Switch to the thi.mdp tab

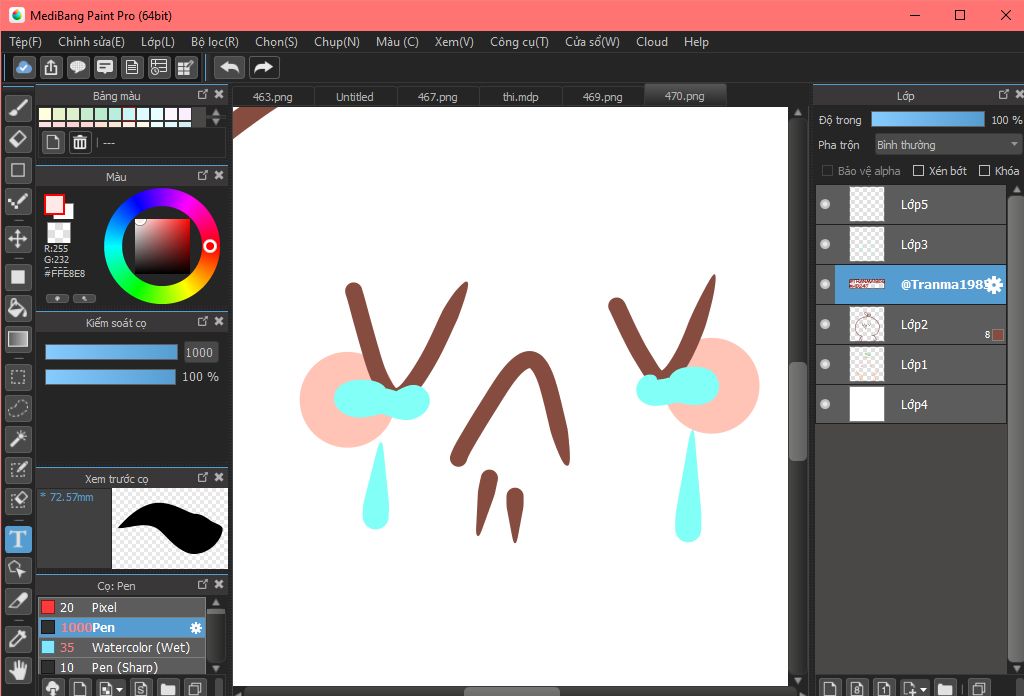(520, 97)
